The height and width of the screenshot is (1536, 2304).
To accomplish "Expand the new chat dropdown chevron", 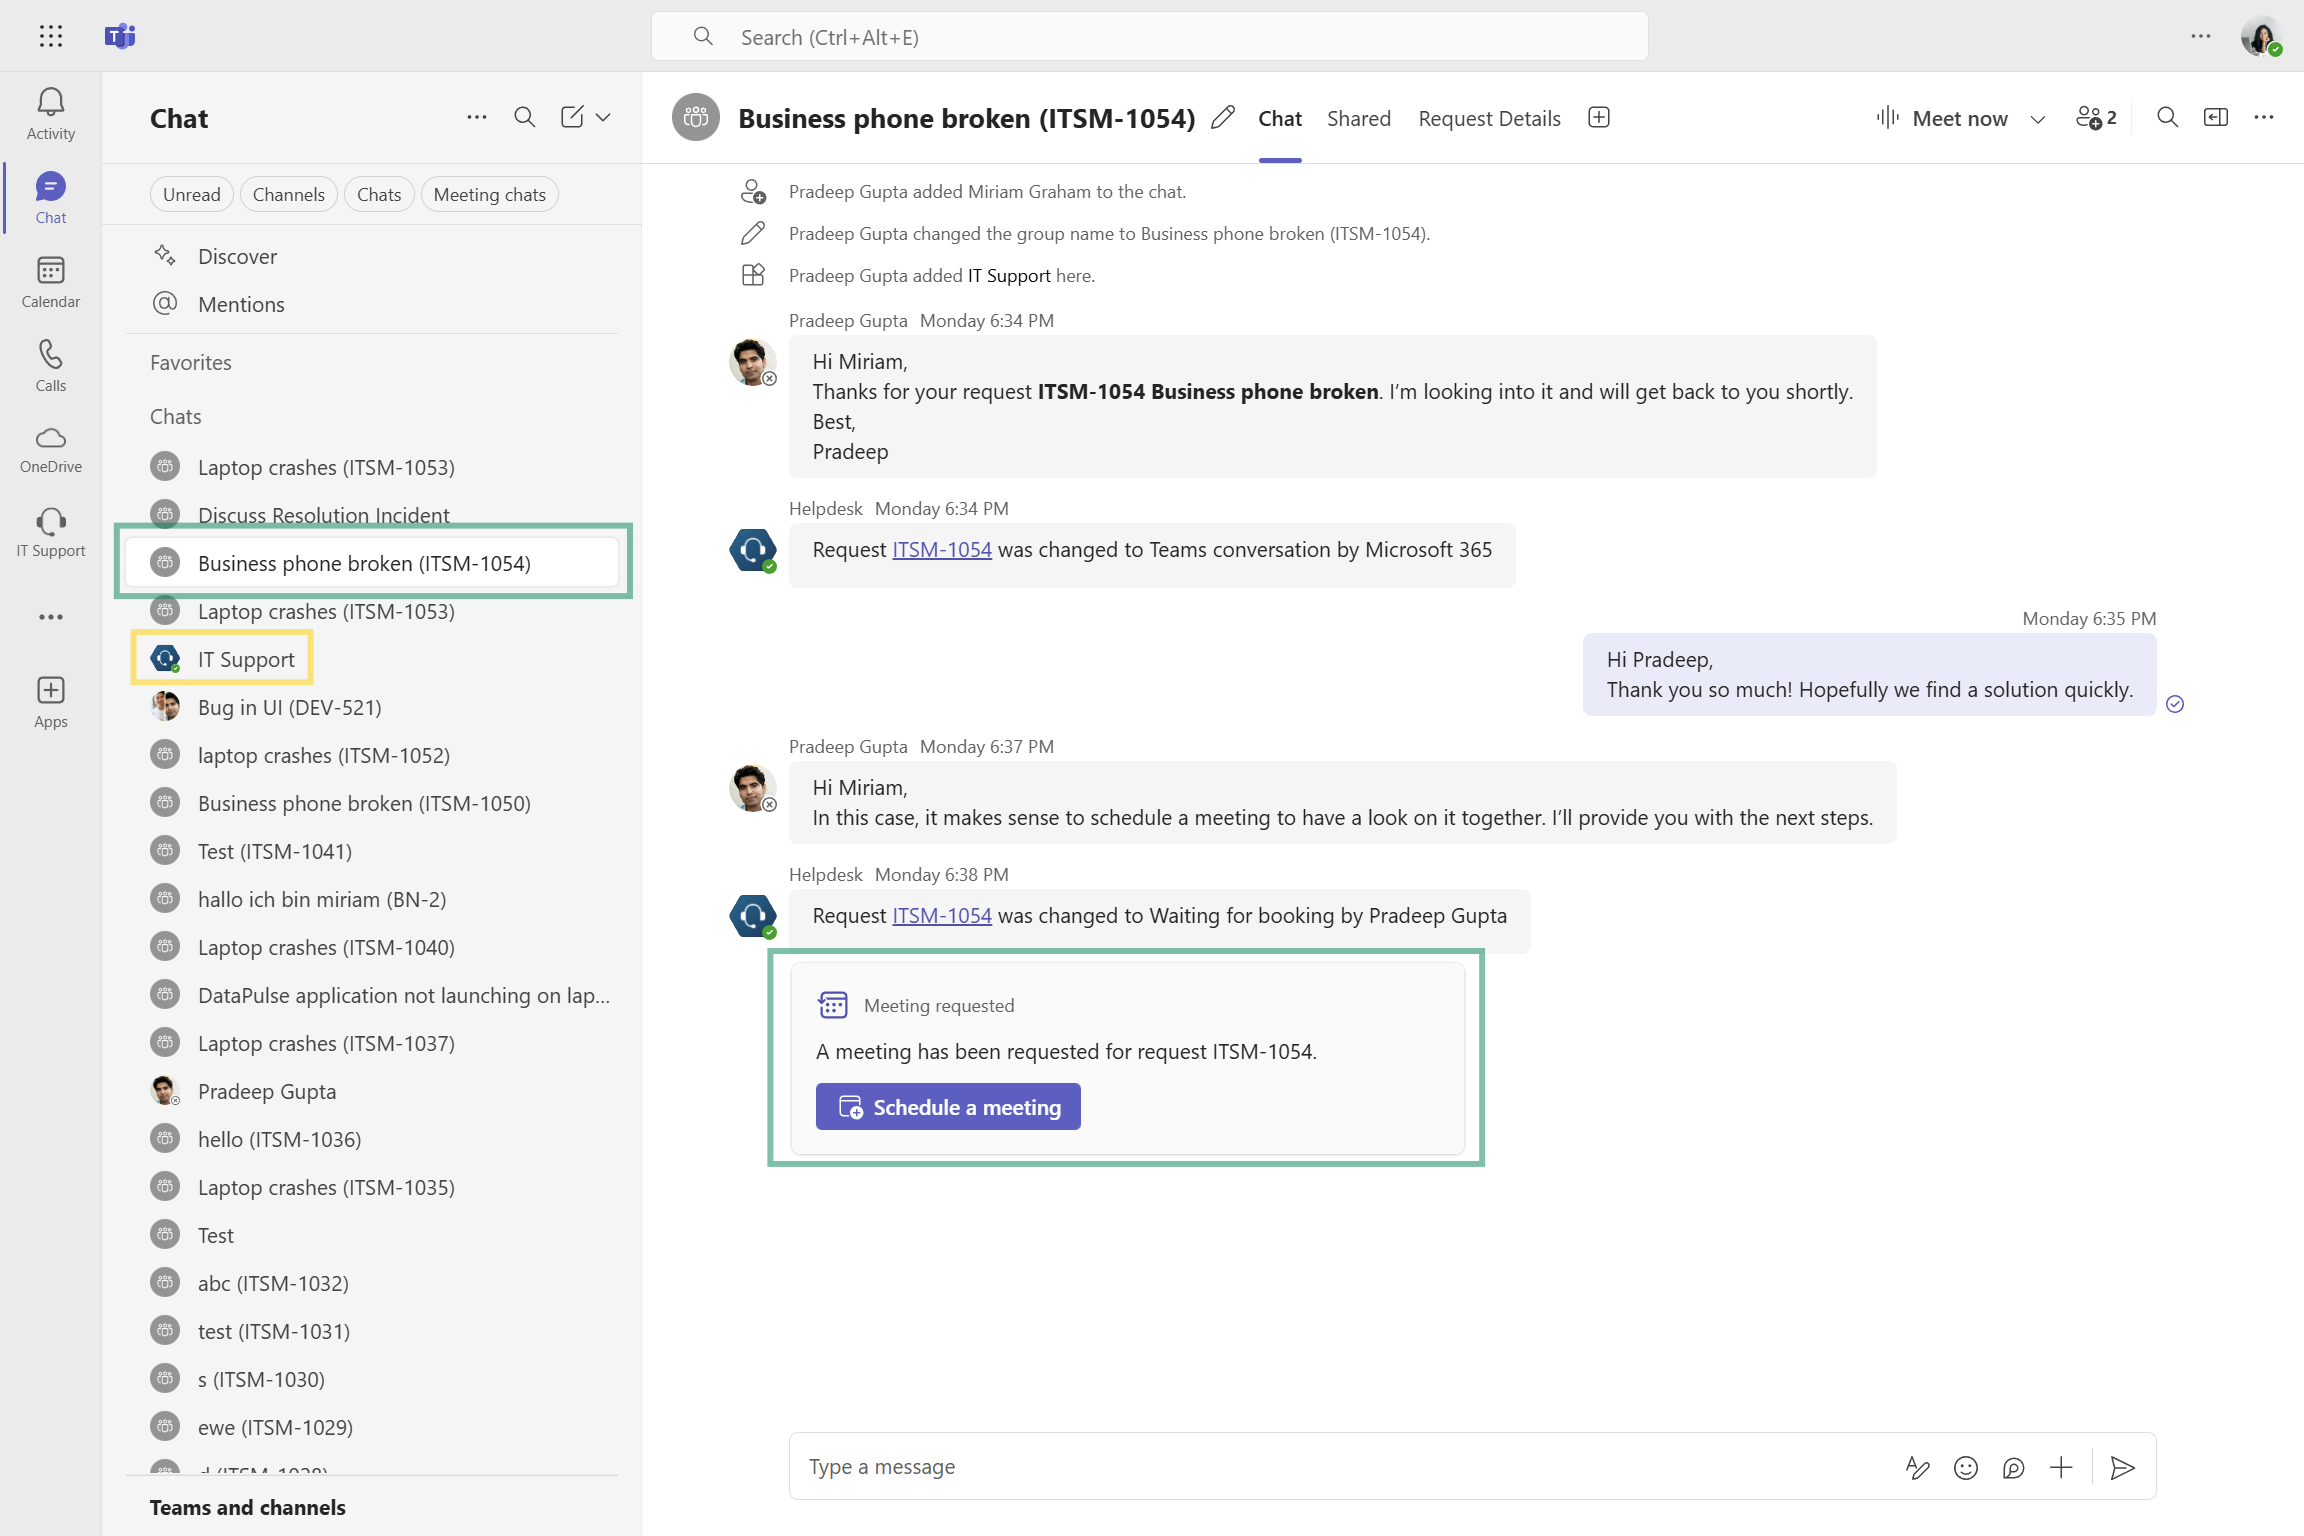I will click(603, 118).
